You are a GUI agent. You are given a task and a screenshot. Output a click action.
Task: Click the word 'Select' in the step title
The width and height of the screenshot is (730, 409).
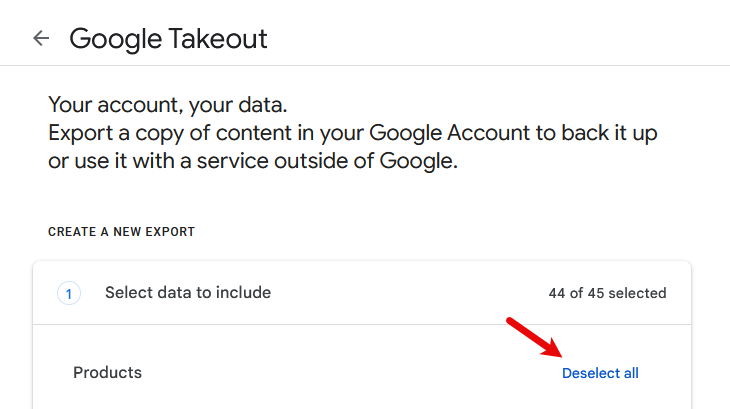127,293
